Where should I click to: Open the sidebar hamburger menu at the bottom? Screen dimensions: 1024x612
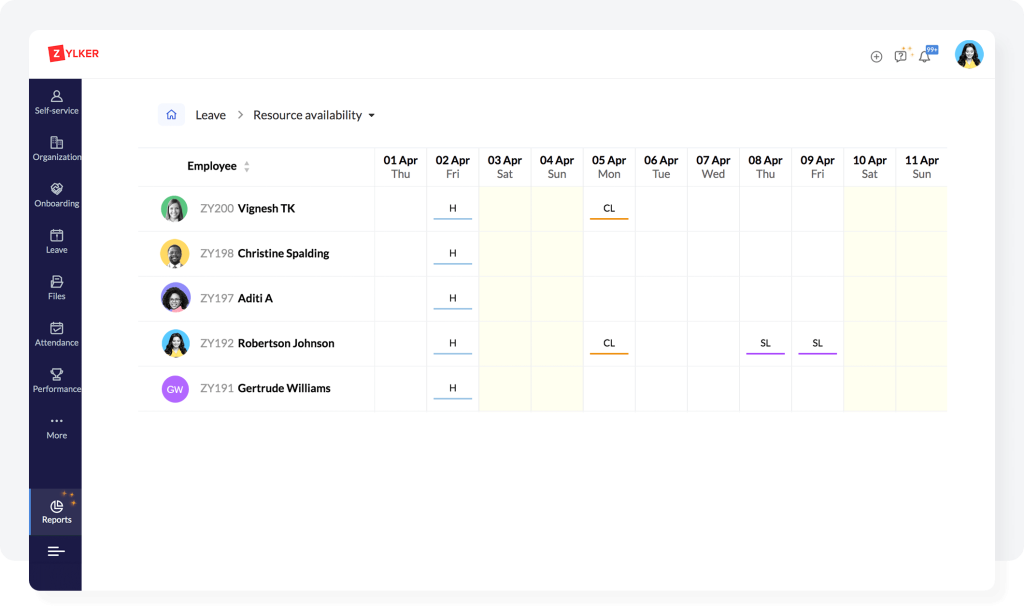[56, 551]
